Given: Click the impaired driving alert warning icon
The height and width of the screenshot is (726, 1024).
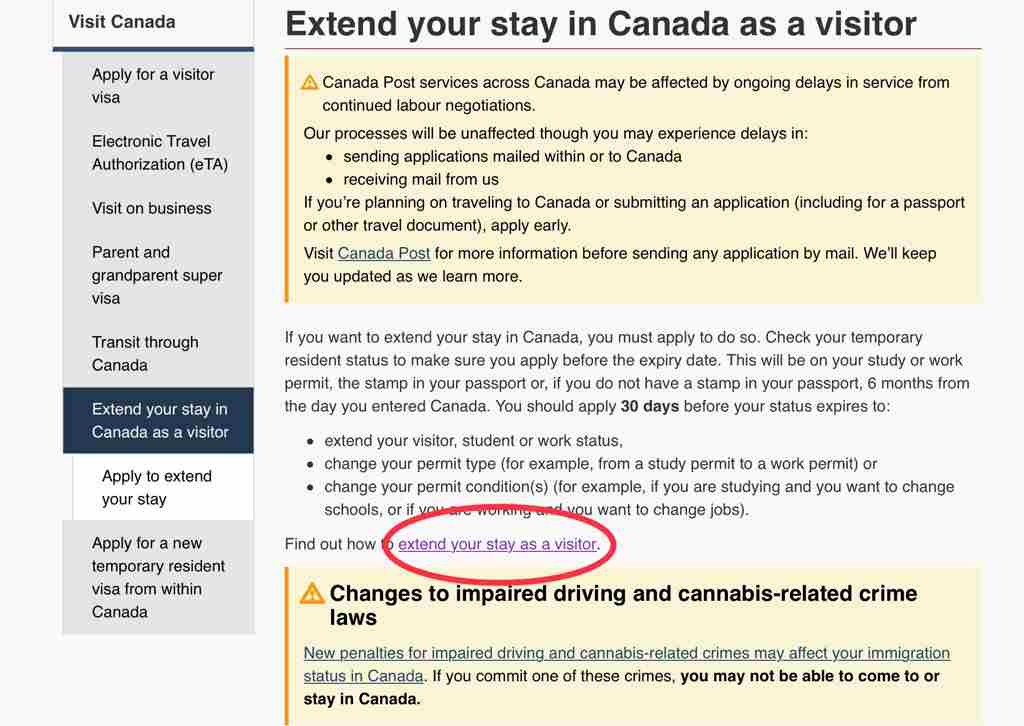Looking at the screenshot, I should tap(312, 593).
